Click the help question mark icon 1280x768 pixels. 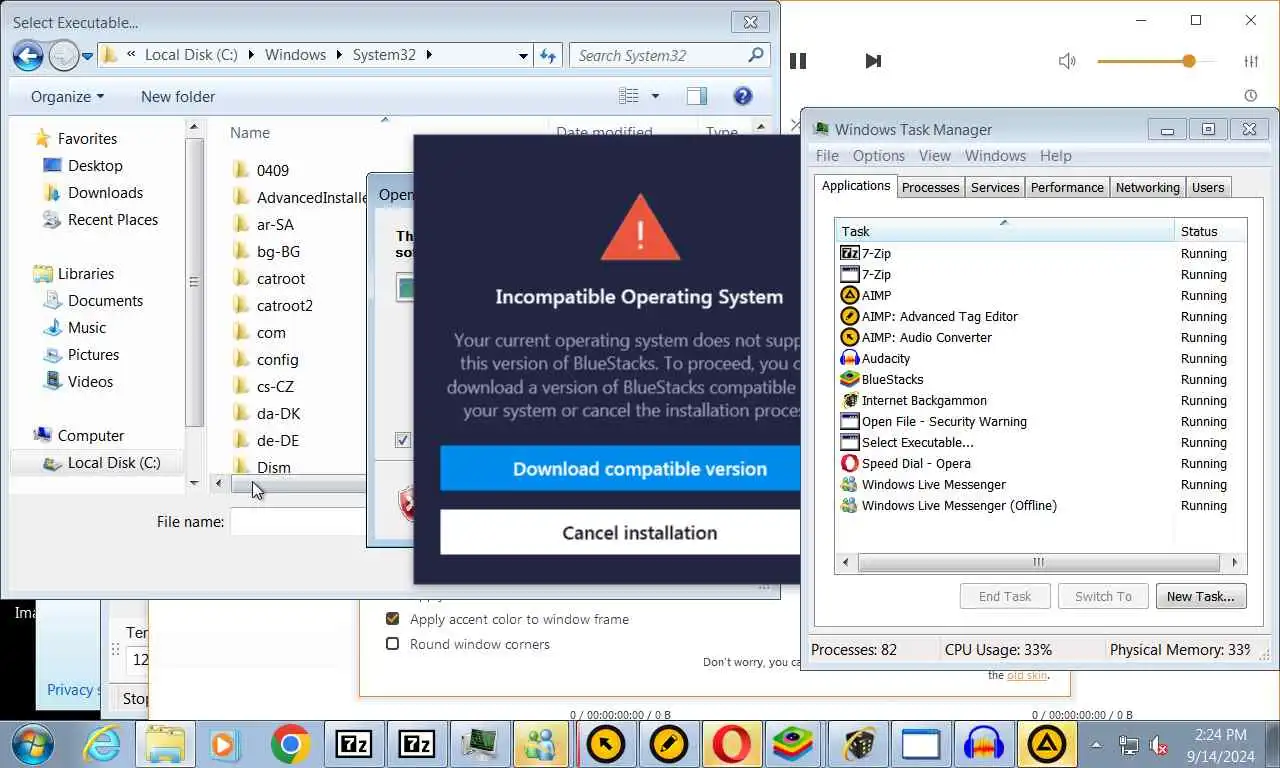point(742,97)
